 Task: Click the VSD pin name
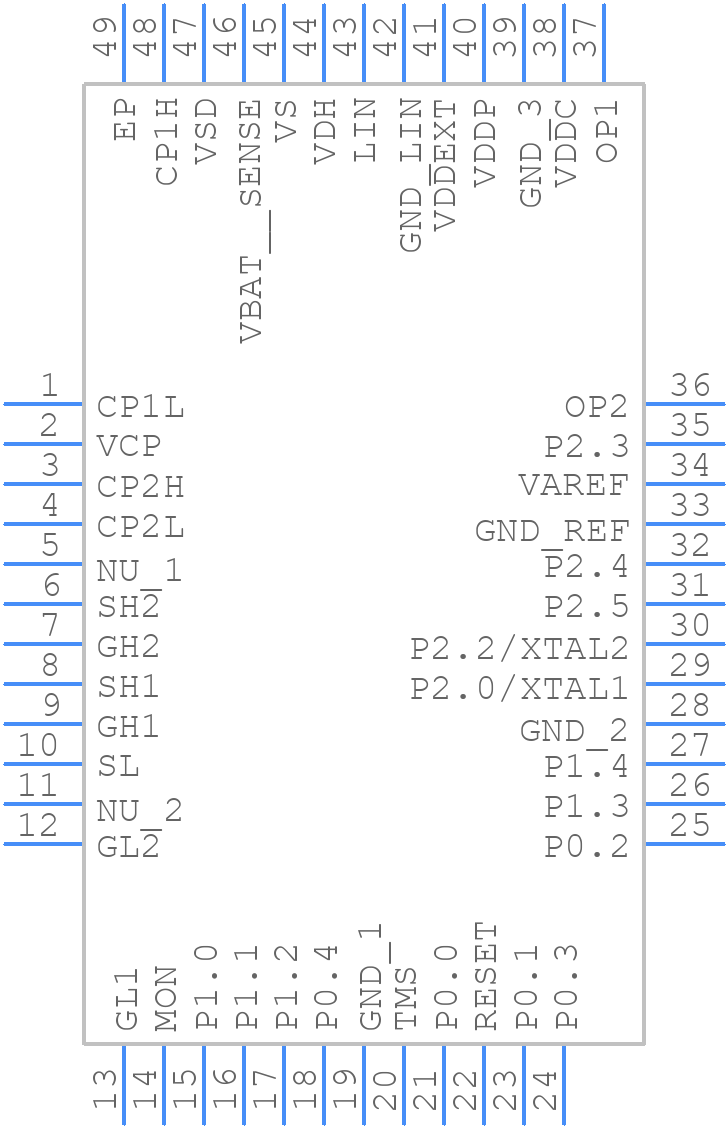[x=206, y=131]
